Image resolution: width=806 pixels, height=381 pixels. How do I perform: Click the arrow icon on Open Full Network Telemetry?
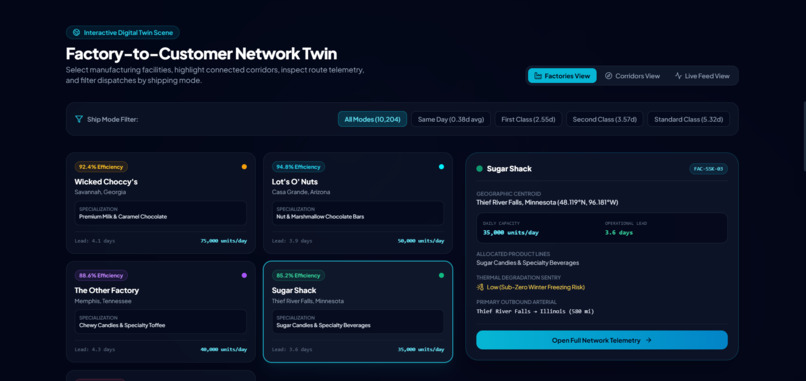click(649, 340)
